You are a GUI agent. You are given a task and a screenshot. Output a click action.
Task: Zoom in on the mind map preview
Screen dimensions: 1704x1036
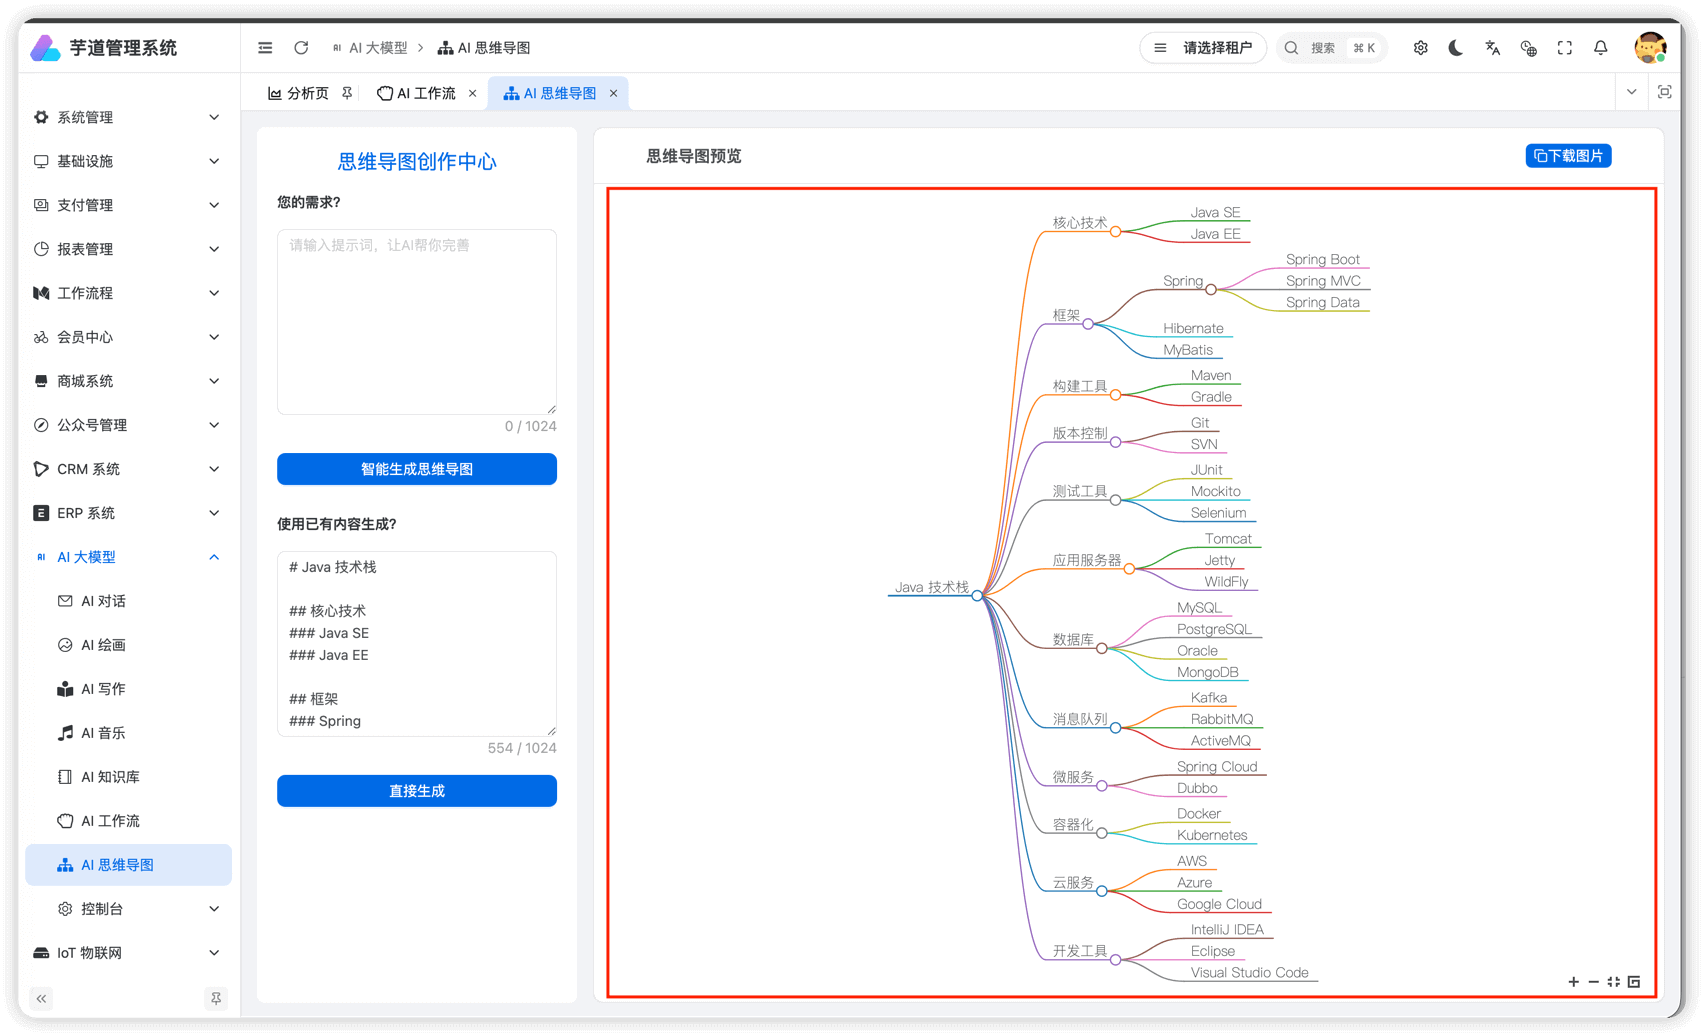1573,982
